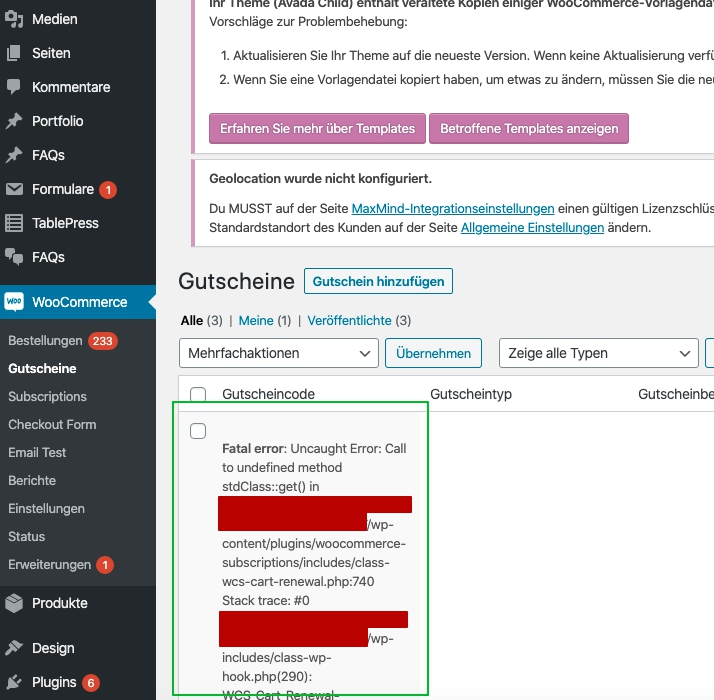Follow the Allgemeine Einstellungen link
The image size is (714, 700).
[532, 228]
